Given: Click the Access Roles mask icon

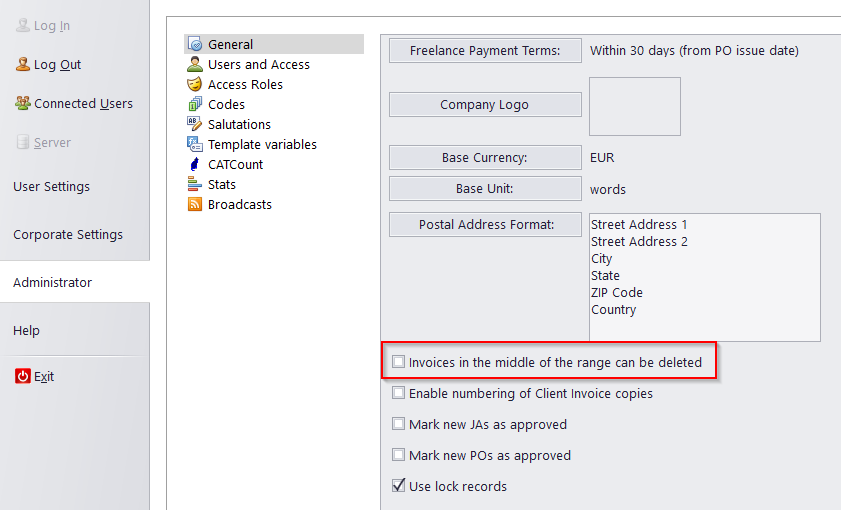Looking at the screenshot, I should click(x=195, y=84).
